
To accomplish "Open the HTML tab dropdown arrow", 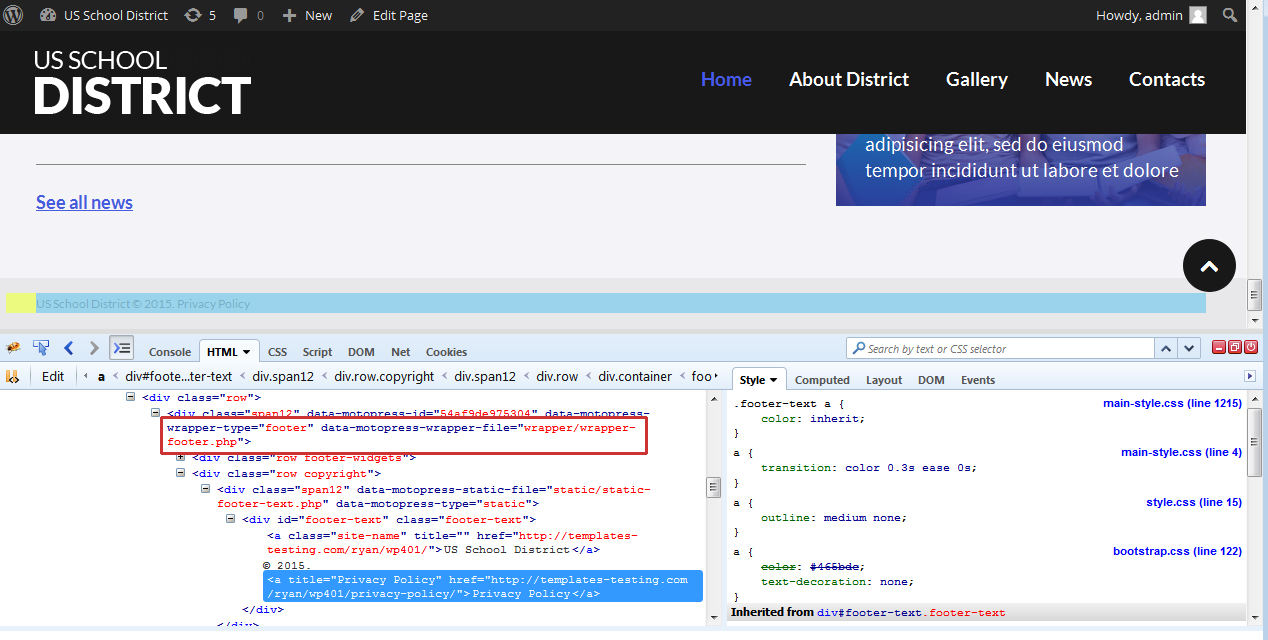I will click(246, 352).
